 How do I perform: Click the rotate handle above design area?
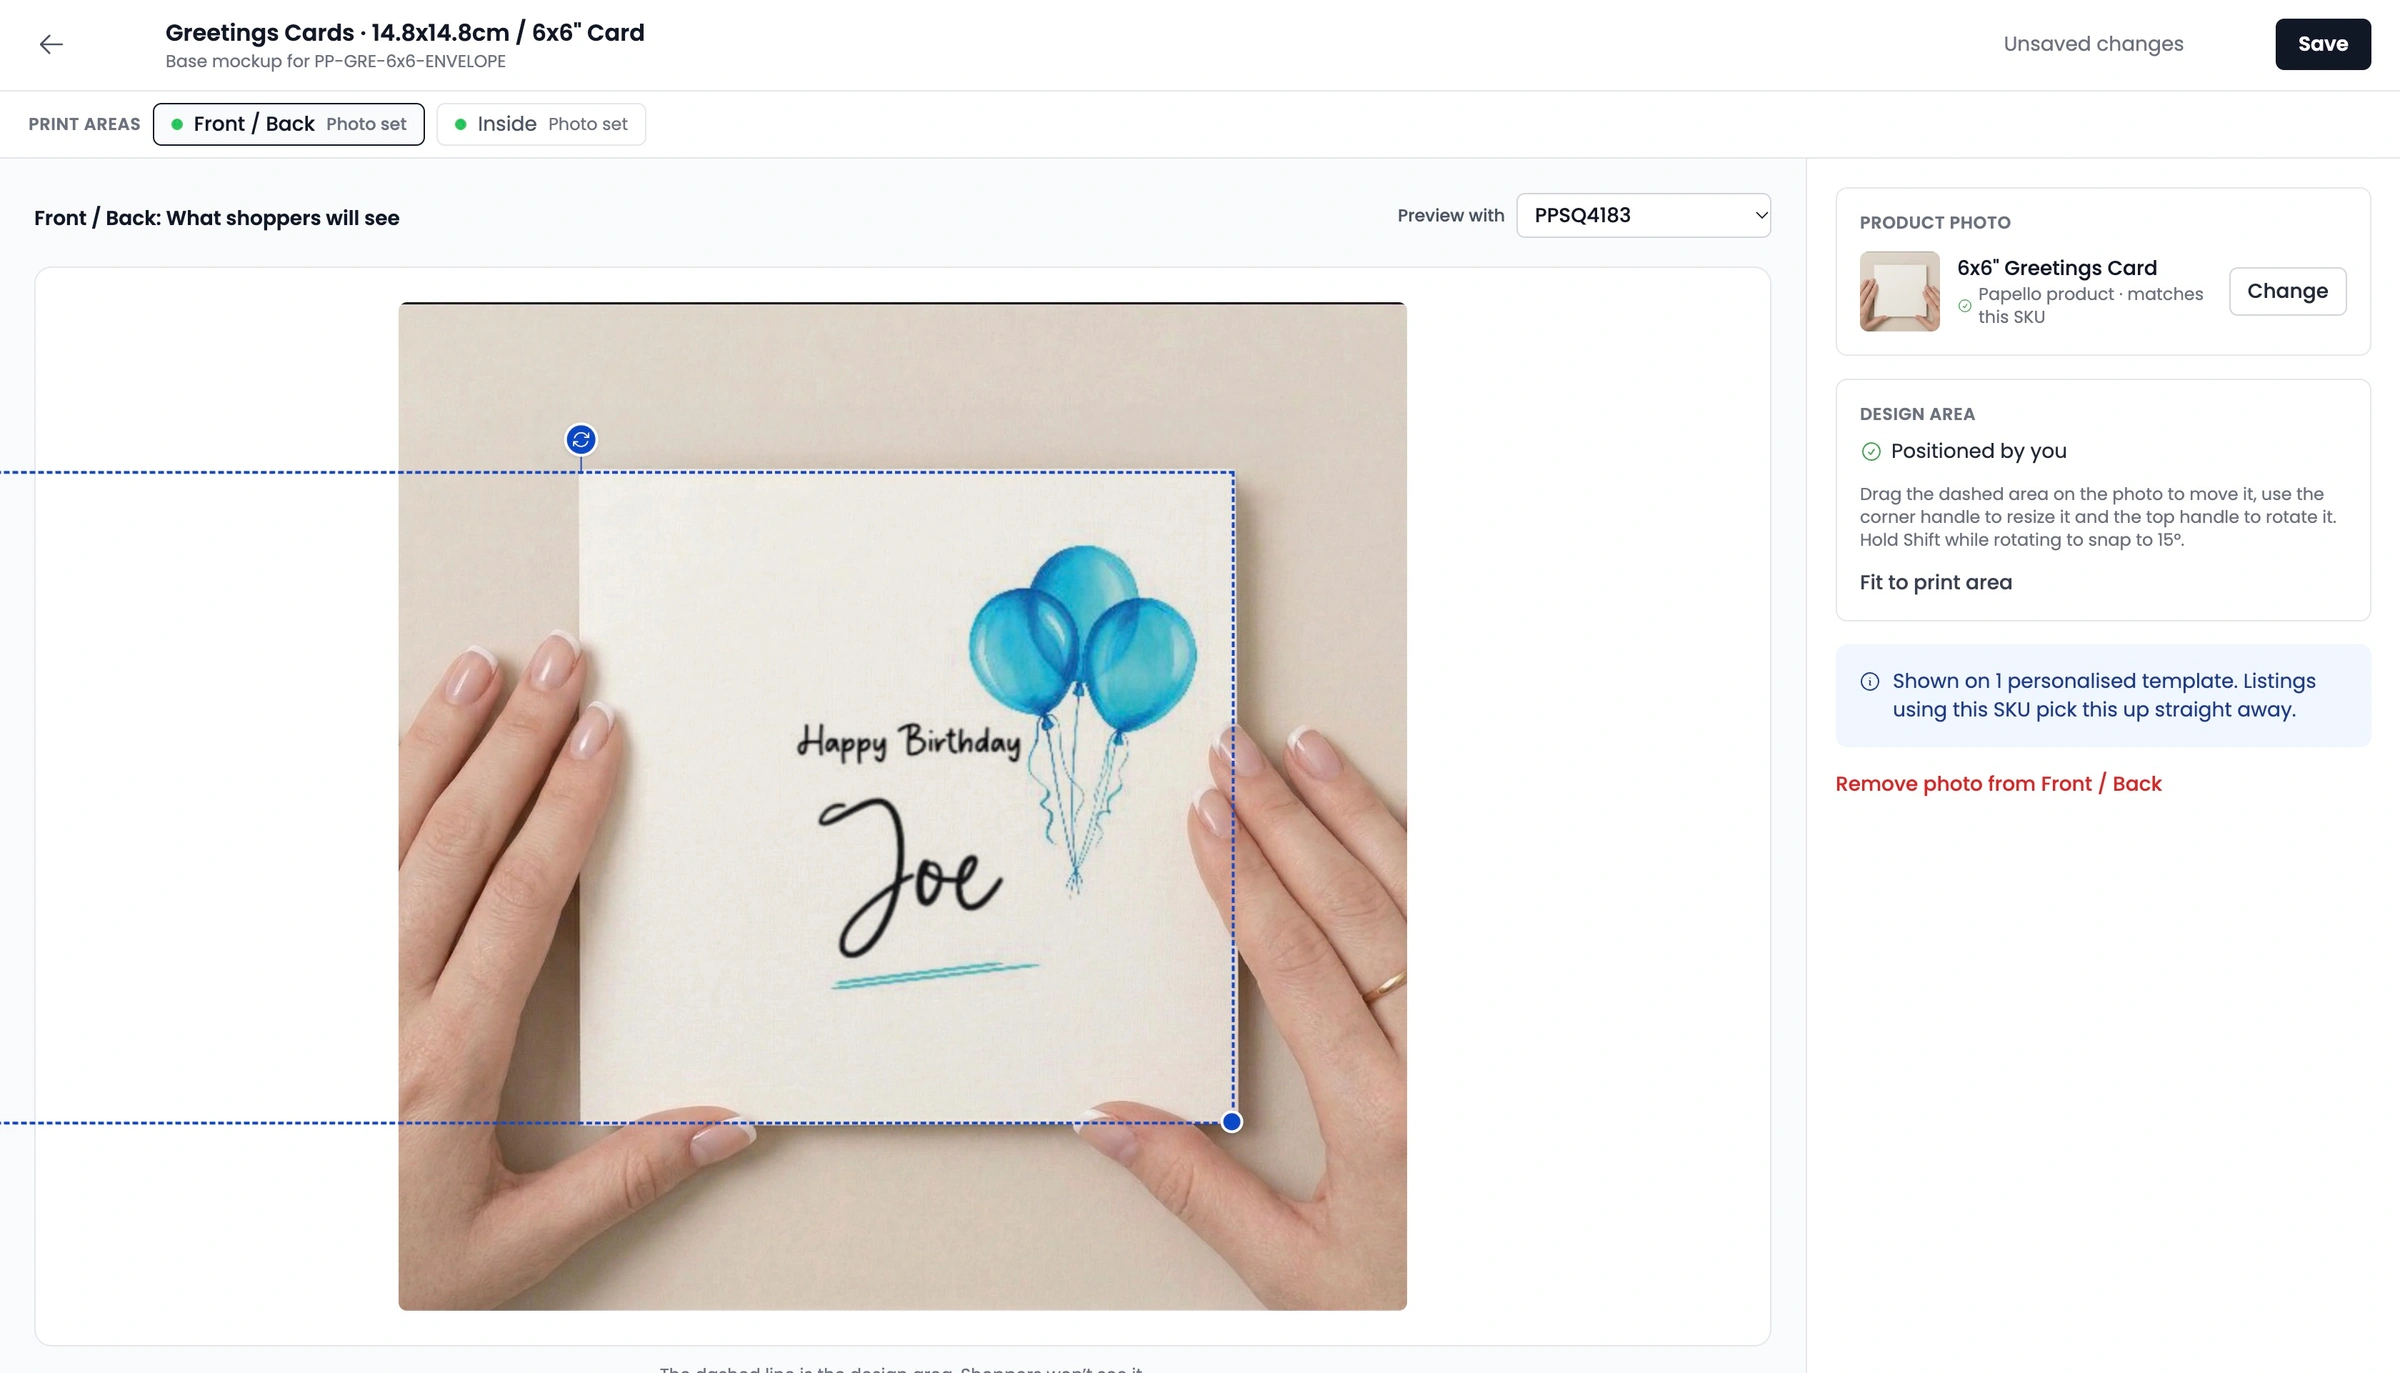pos(581,439)
